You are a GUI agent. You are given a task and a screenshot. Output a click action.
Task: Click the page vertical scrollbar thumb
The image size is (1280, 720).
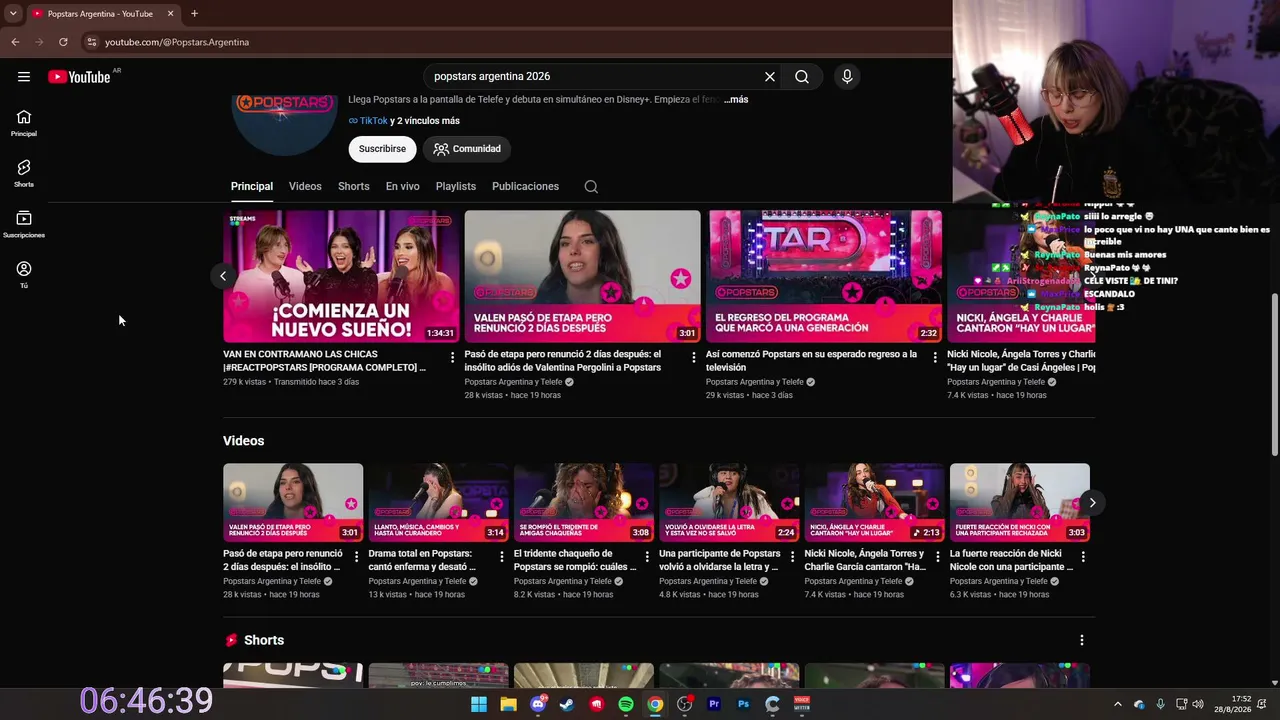[x=1274, y=374]
